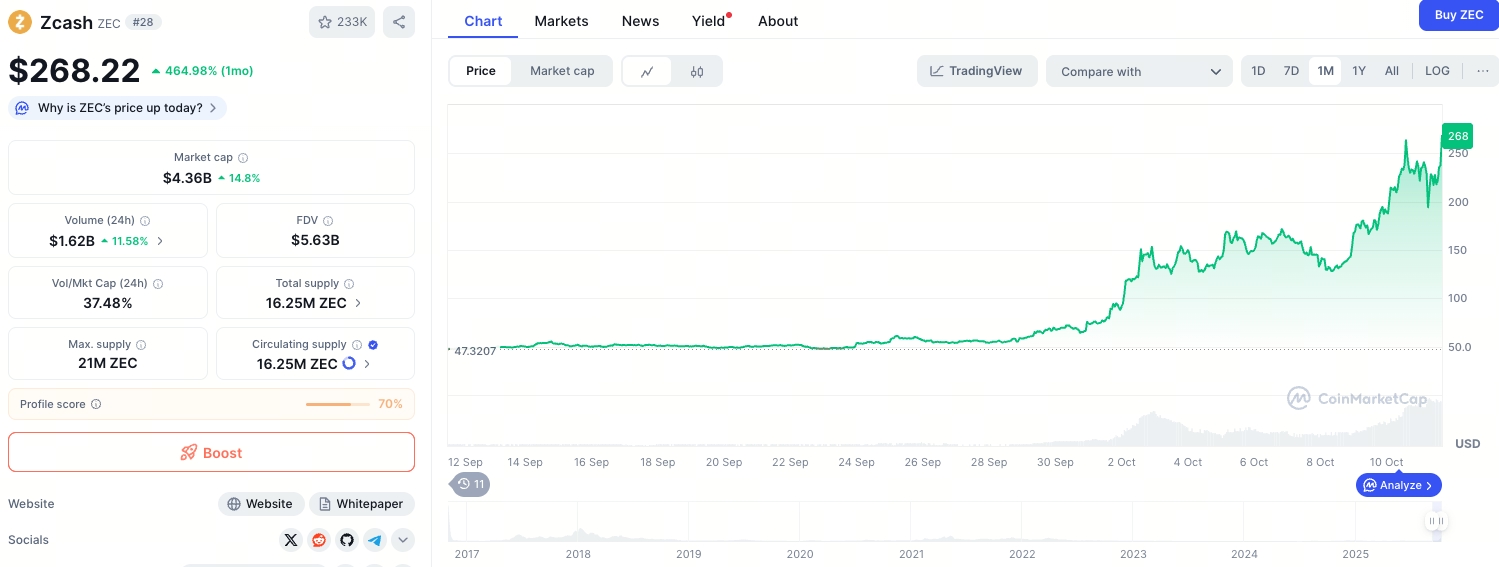Open the GitHub social icon

point(347,540)
